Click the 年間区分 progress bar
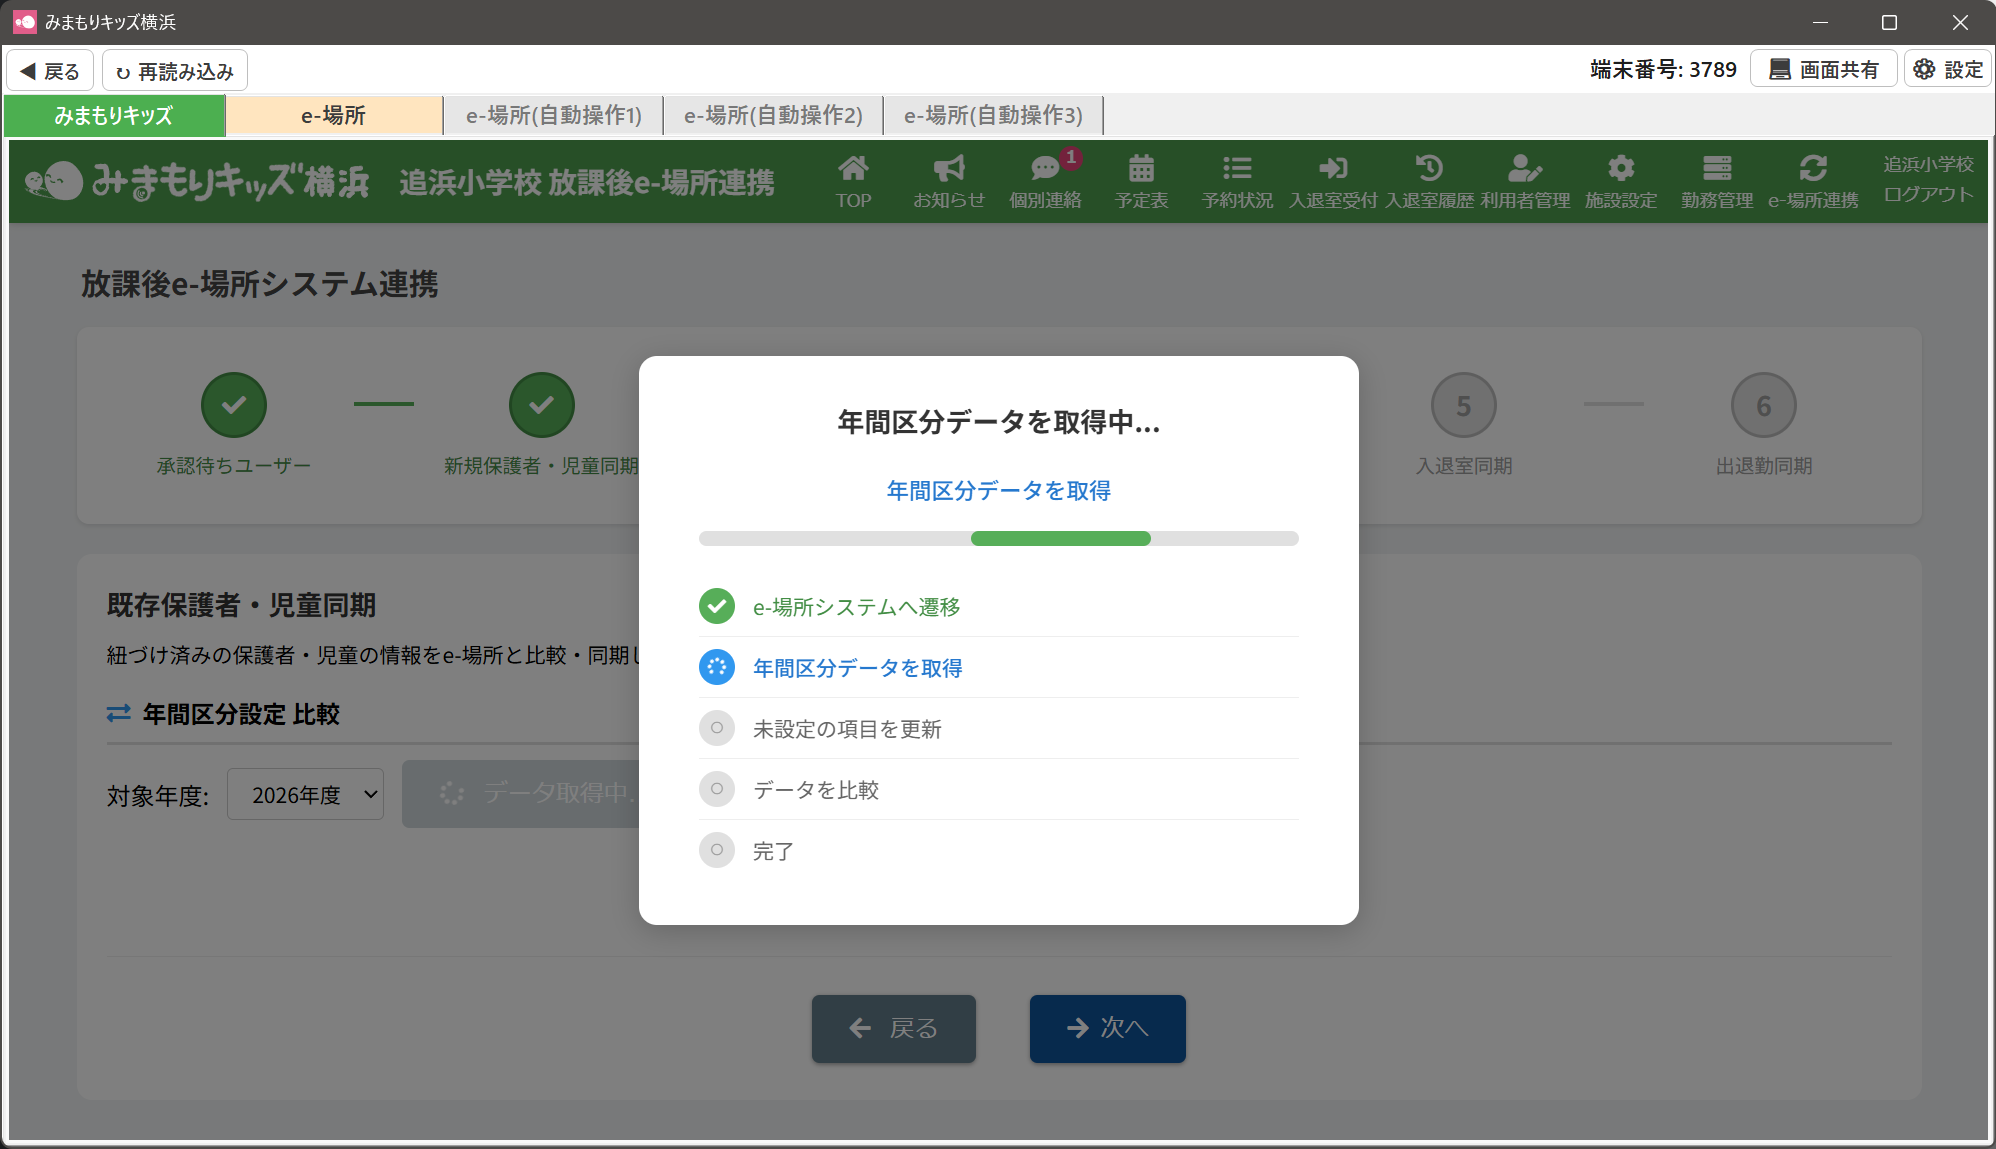The height and width of the screenshot is (1149, 1996). click(998, 539)
